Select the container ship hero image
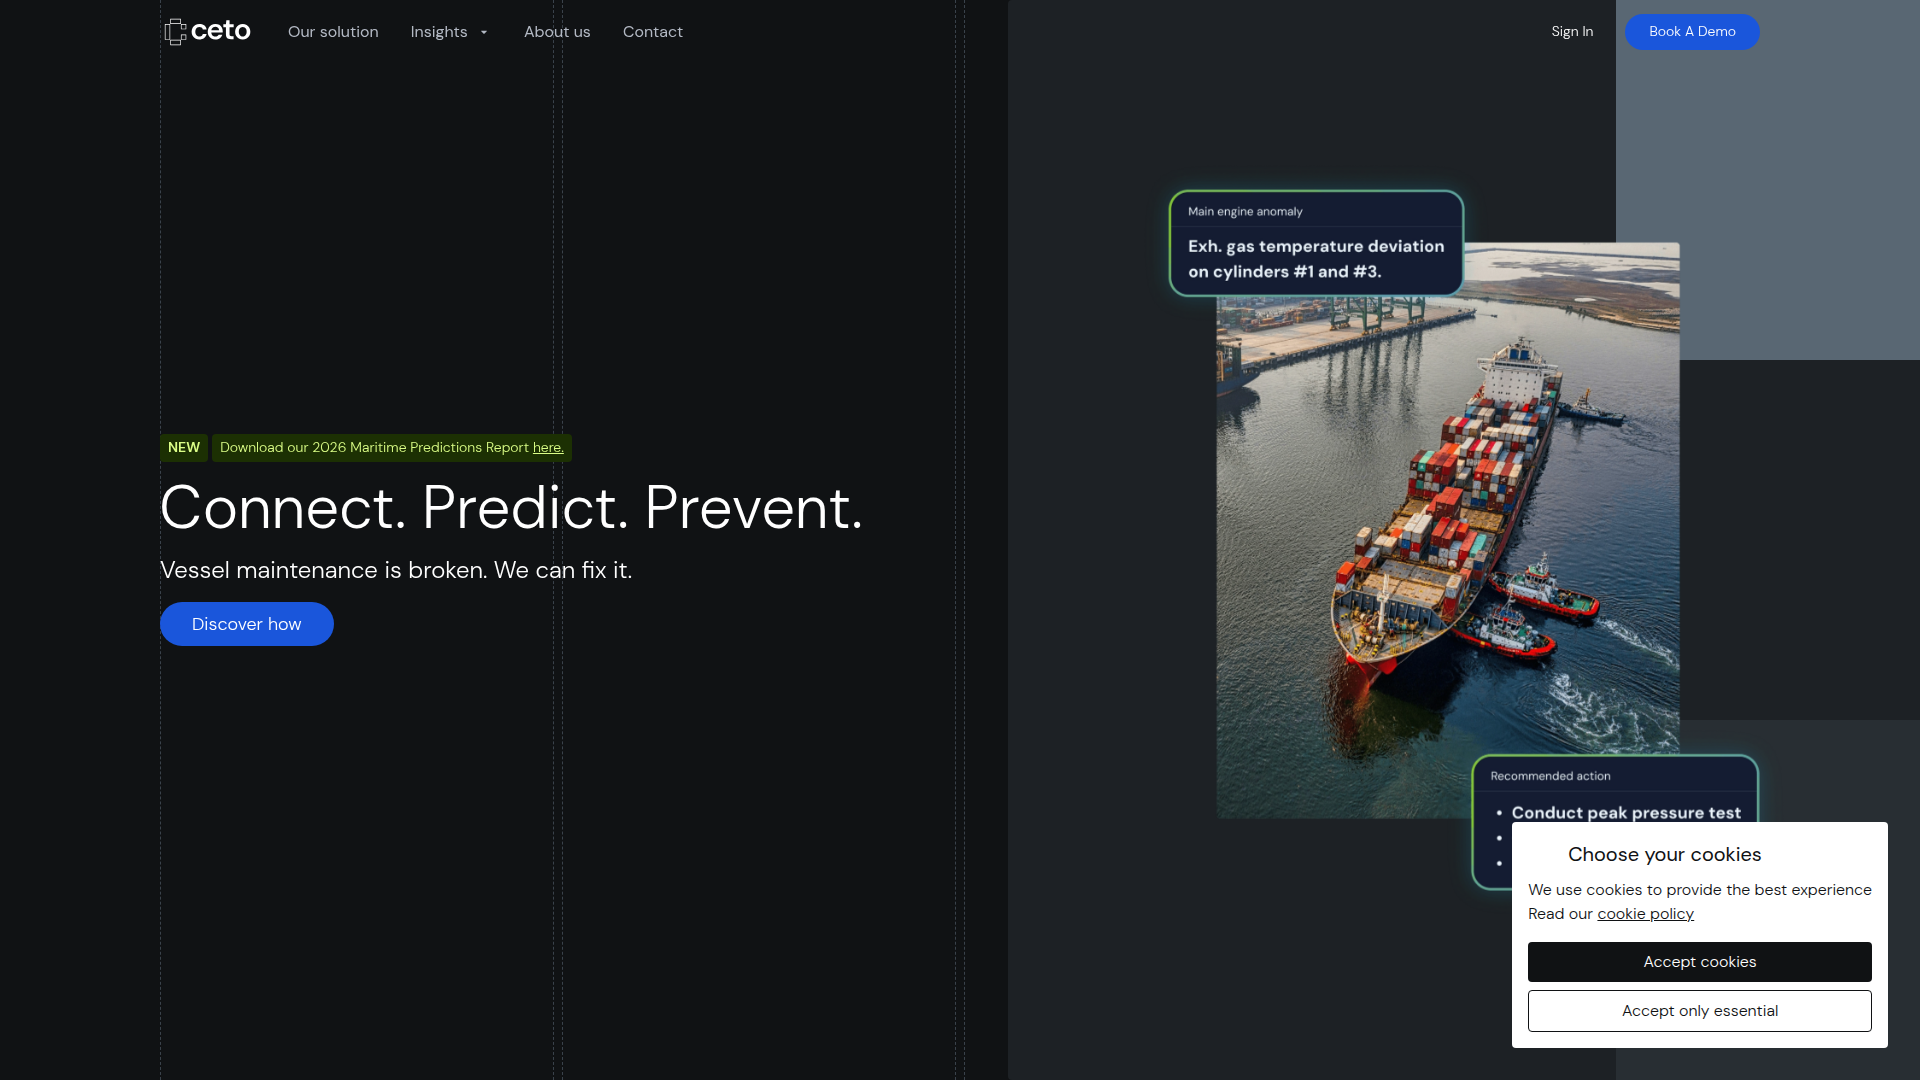1920x1080 pixels. click(x=1447, y=530)
